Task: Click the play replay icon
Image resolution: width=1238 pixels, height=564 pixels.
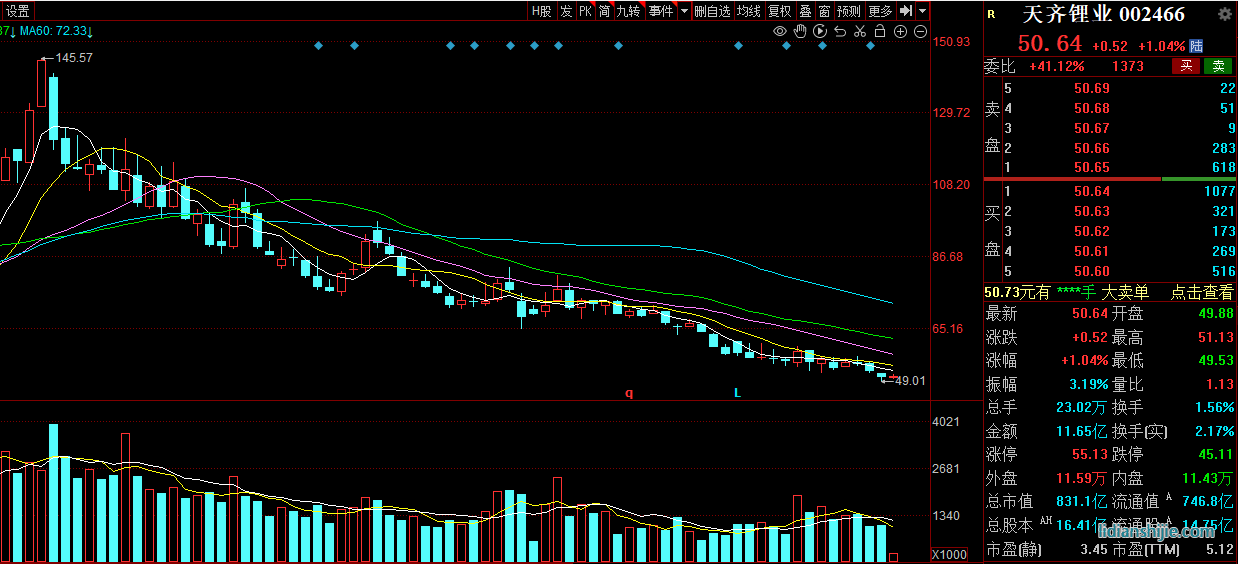Action: [820, 32]
